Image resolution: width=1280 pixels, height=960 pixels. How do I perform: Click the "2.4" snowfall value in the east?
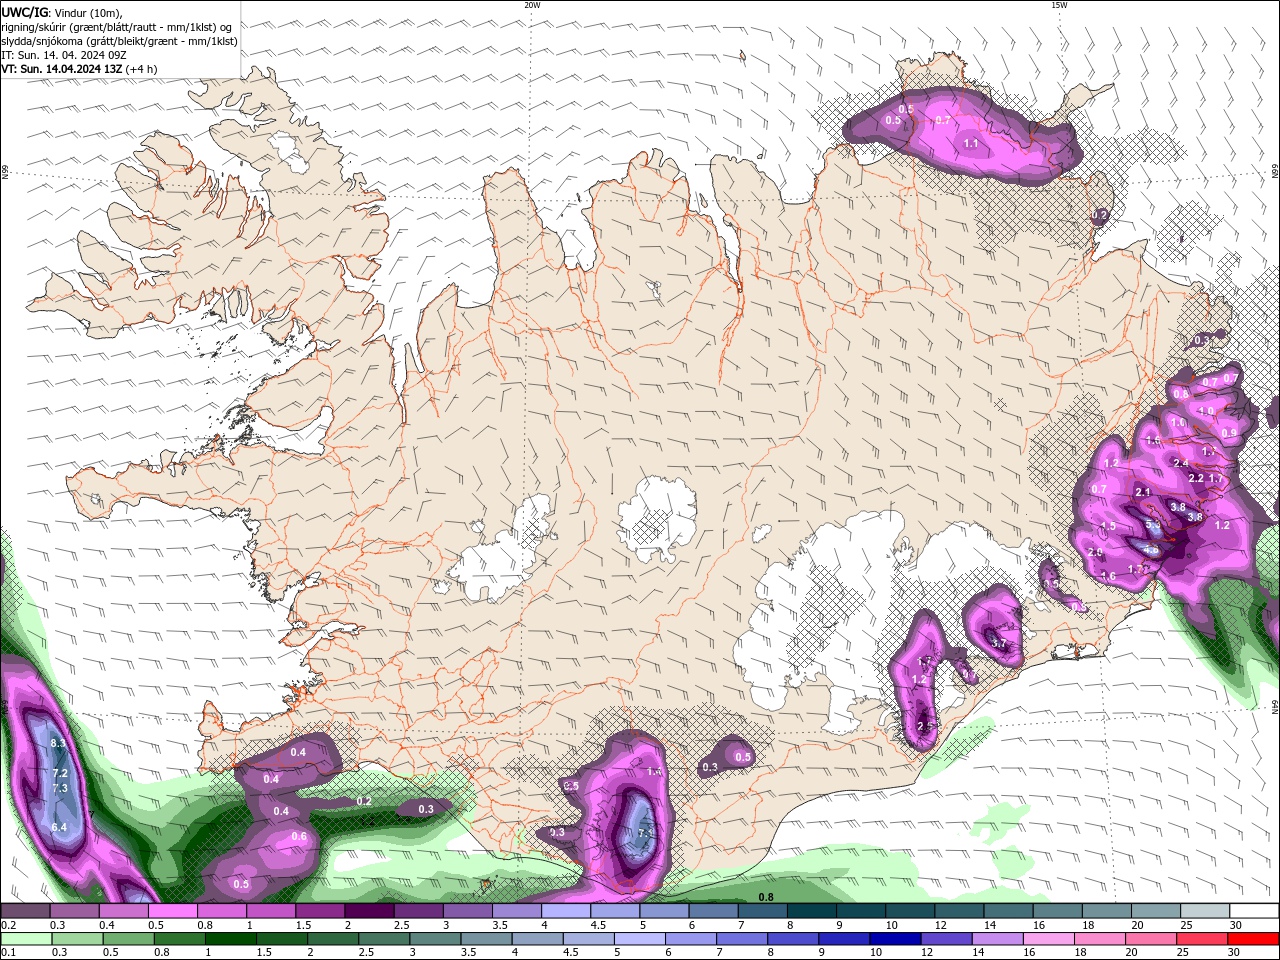[1181, 463]
